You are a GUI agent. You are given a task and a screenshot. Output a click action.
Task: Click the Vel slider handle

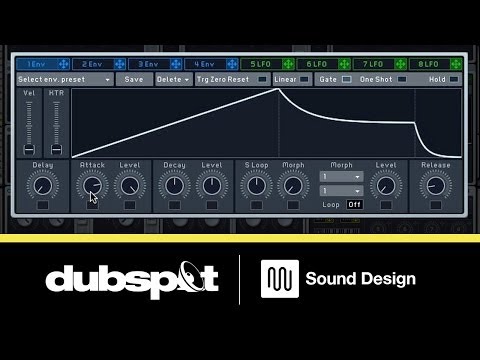(x=29, y=150)
